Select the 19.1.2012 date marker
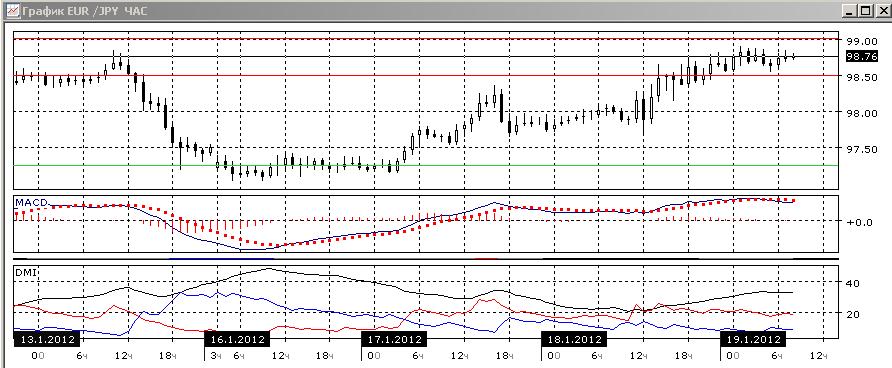Viewport: 892px width, 368px height. click(753, 340)
